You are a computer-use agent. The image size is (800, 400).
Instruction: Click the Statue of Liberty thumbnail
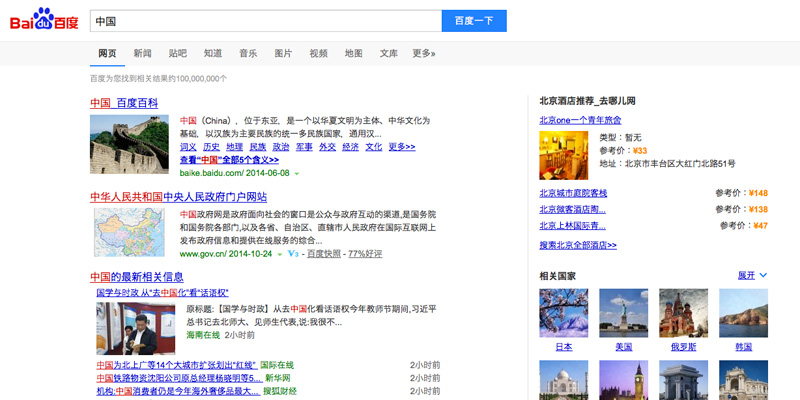pos(623,313)
